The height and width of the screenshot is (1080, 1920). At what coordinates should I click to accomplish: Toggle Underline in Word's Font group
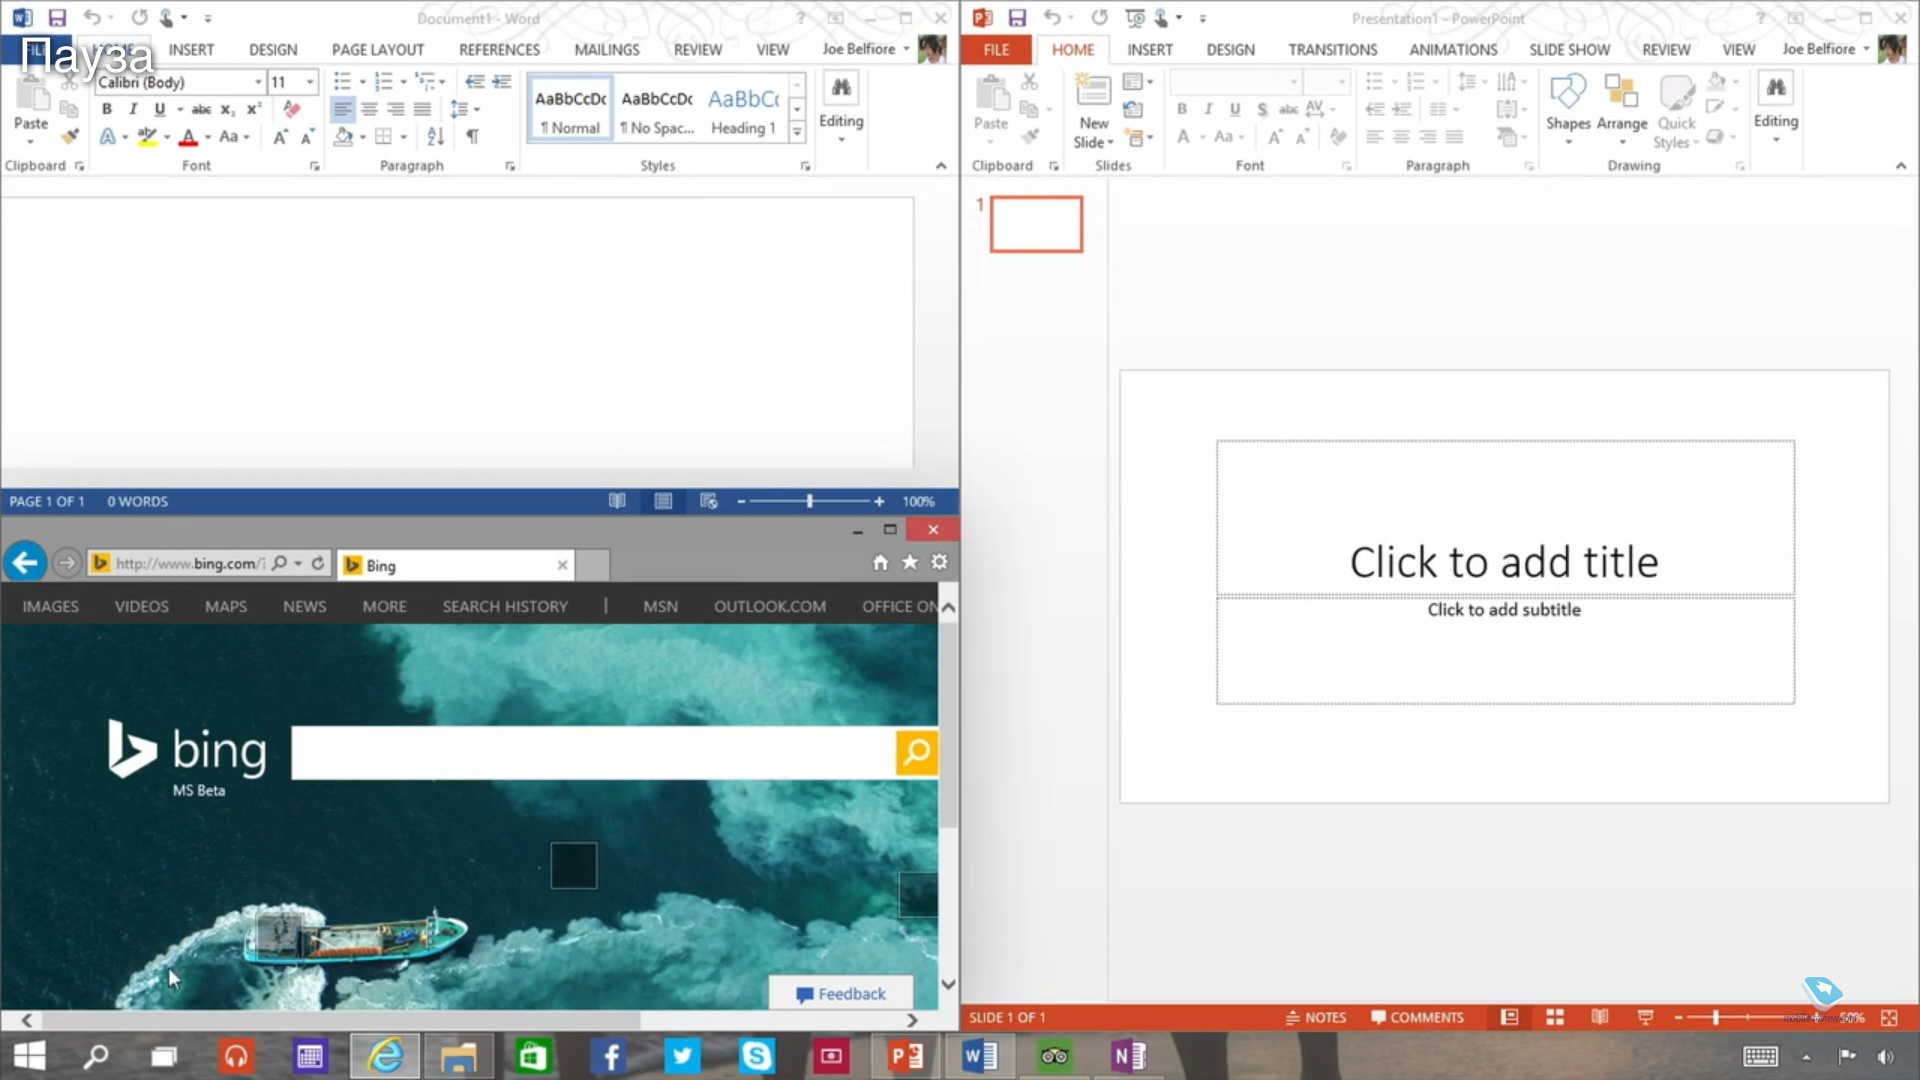(x=159, y=109)
